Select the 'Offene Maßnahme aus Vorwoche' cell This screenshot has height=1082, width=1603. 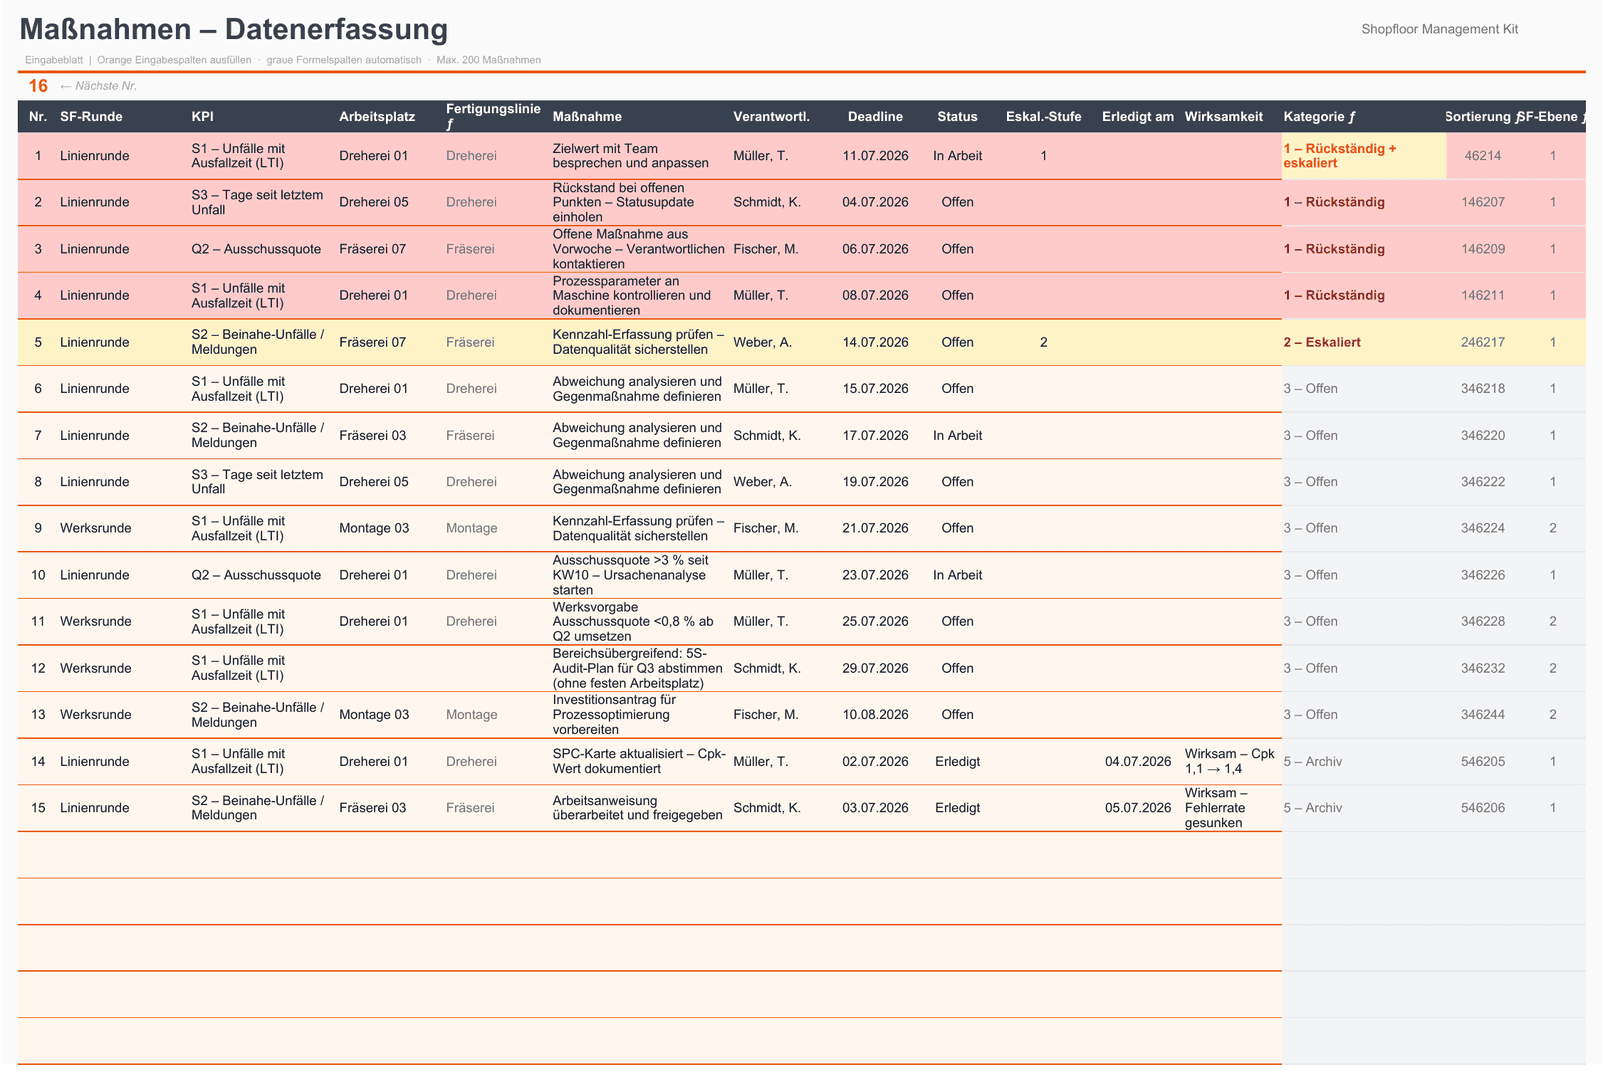[x=641, y=249]
